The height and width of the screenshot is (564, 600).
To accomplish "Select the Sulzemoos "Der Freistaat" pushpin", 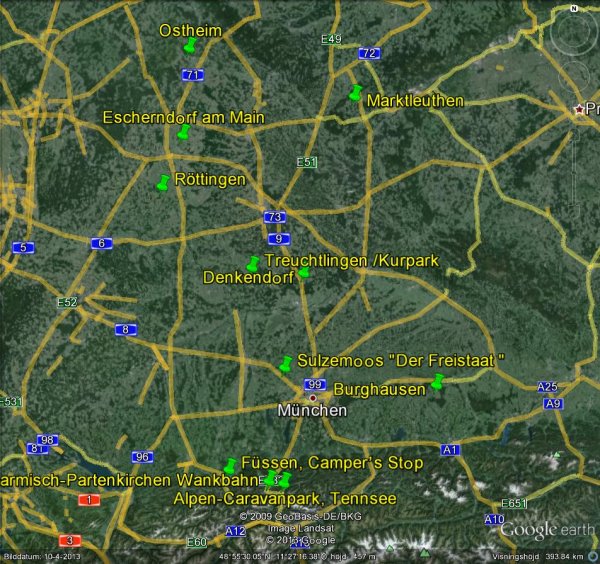I will tap(287, 362).
